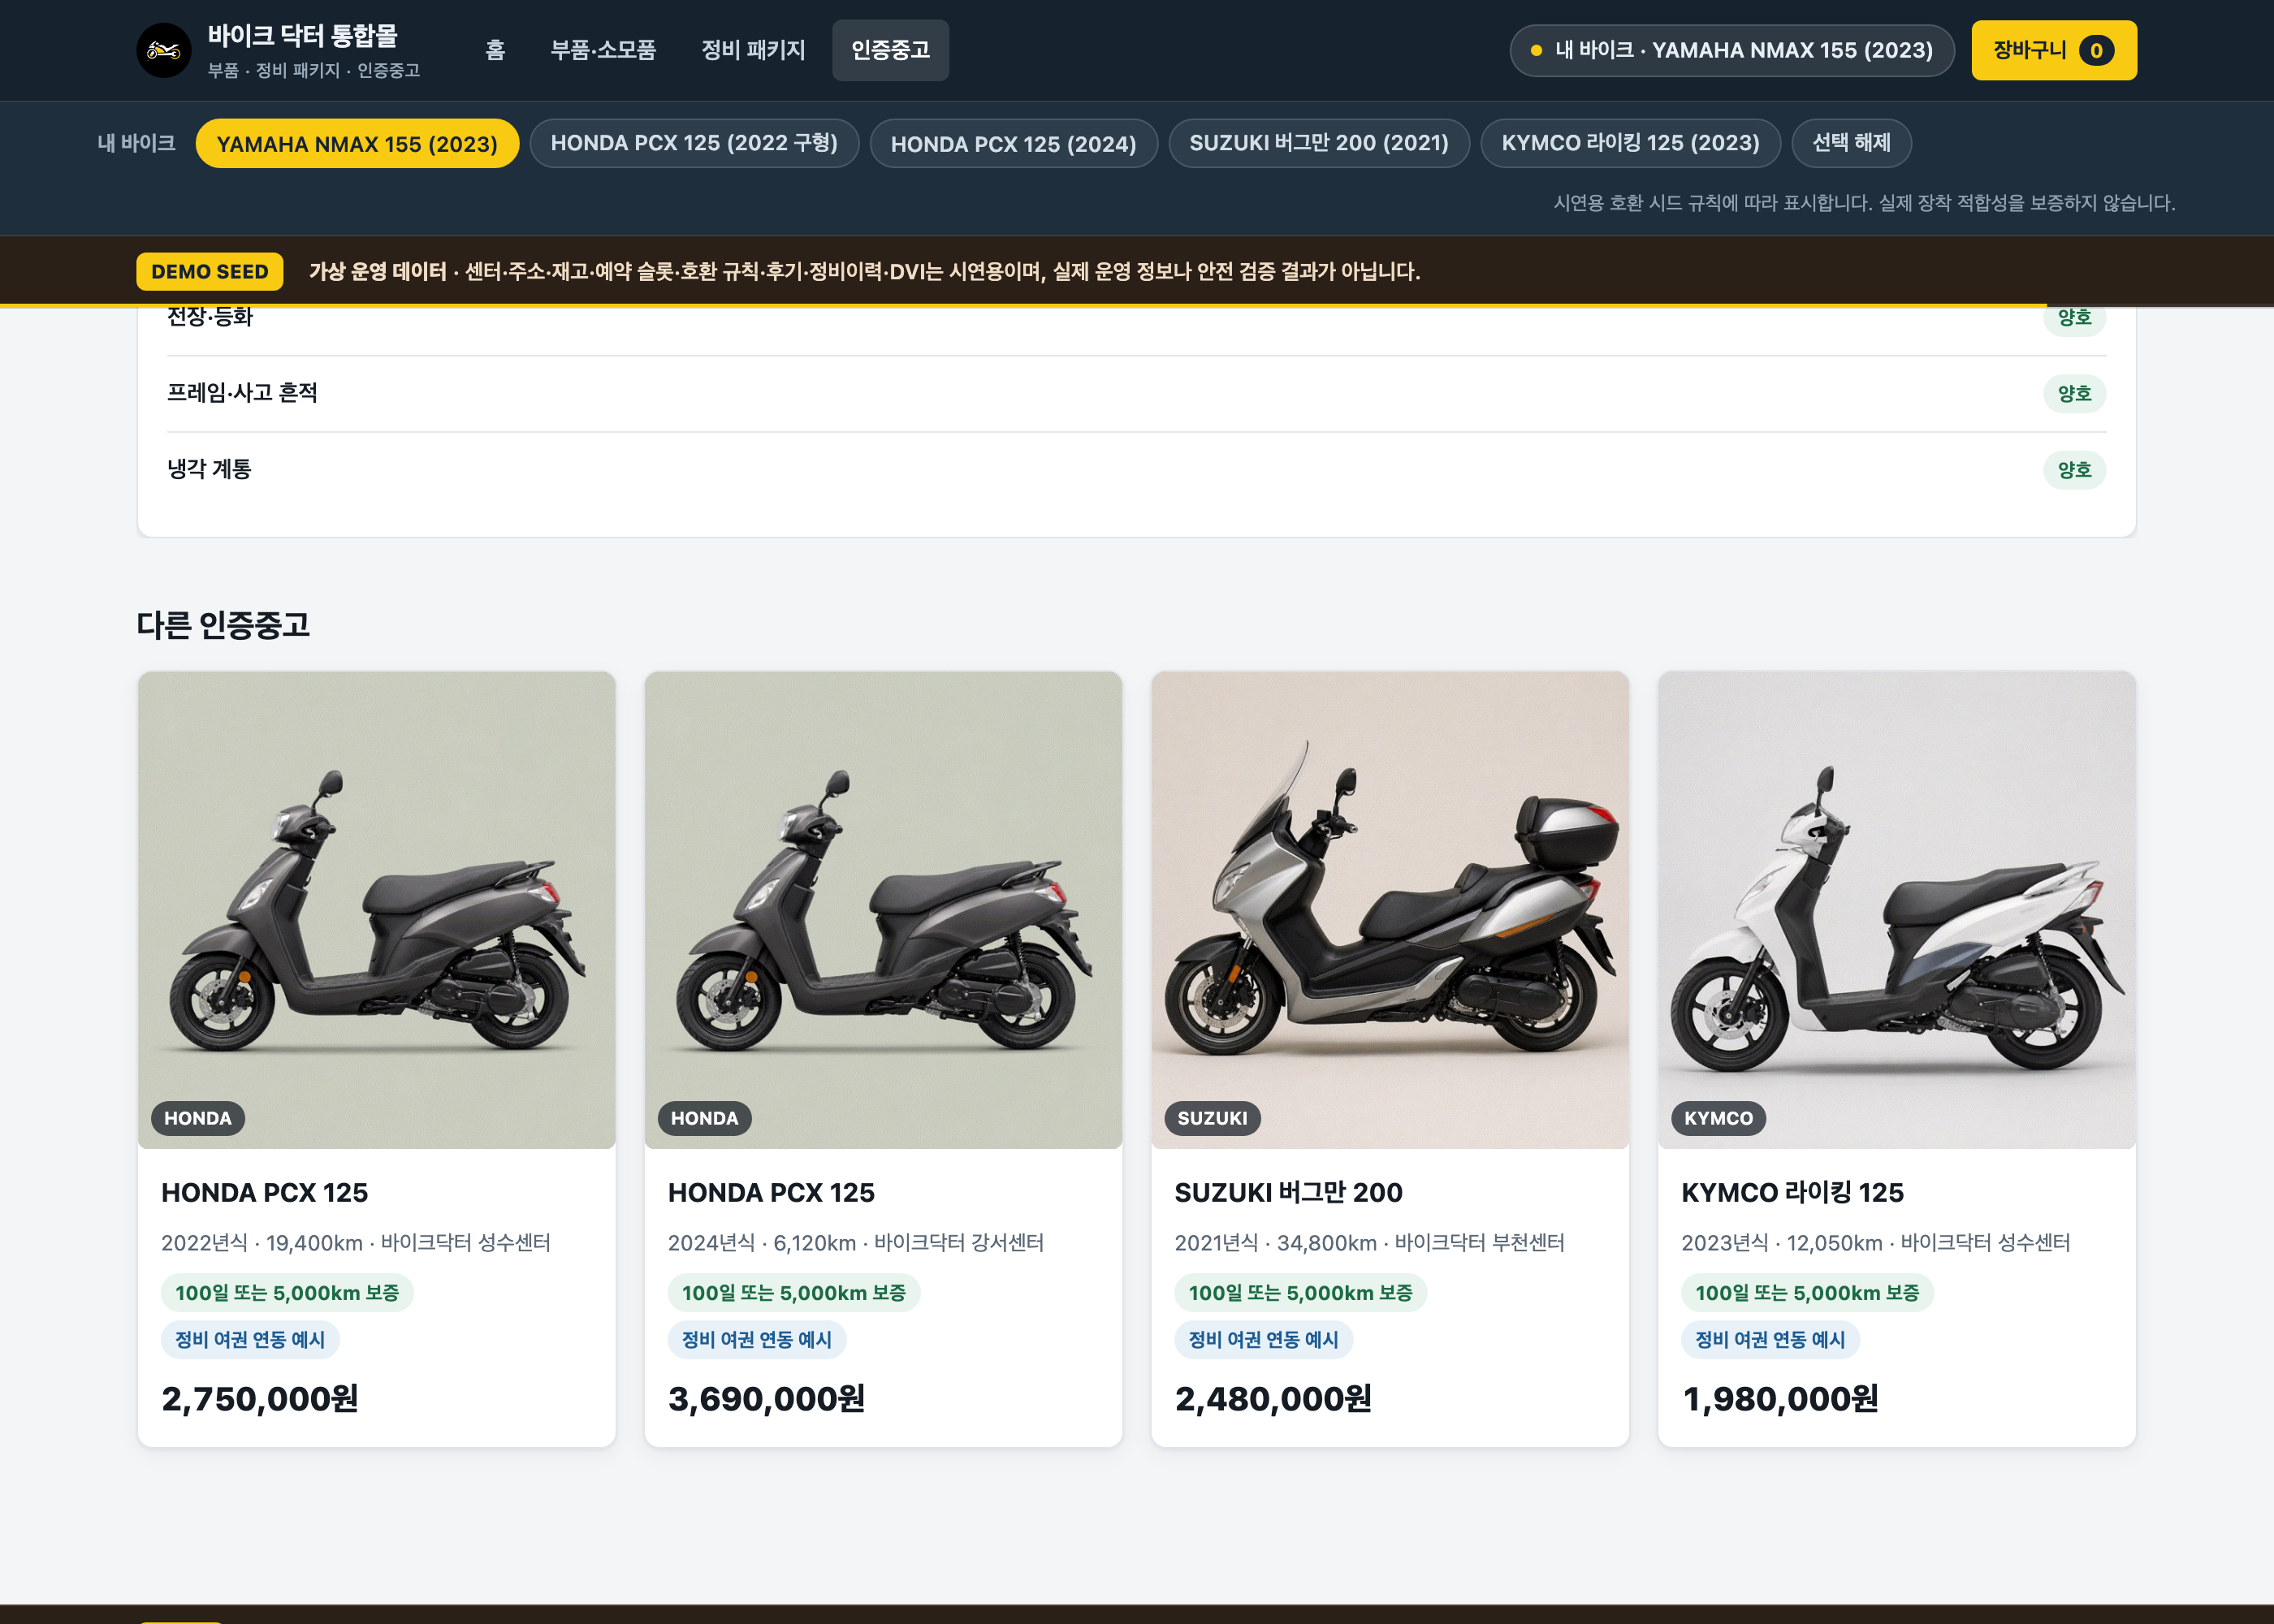Screen dimensions: 2274x1624
Task: Click 정비 여권 연동 예시 on 2,750,000원 card
Action: (250, 1340)
